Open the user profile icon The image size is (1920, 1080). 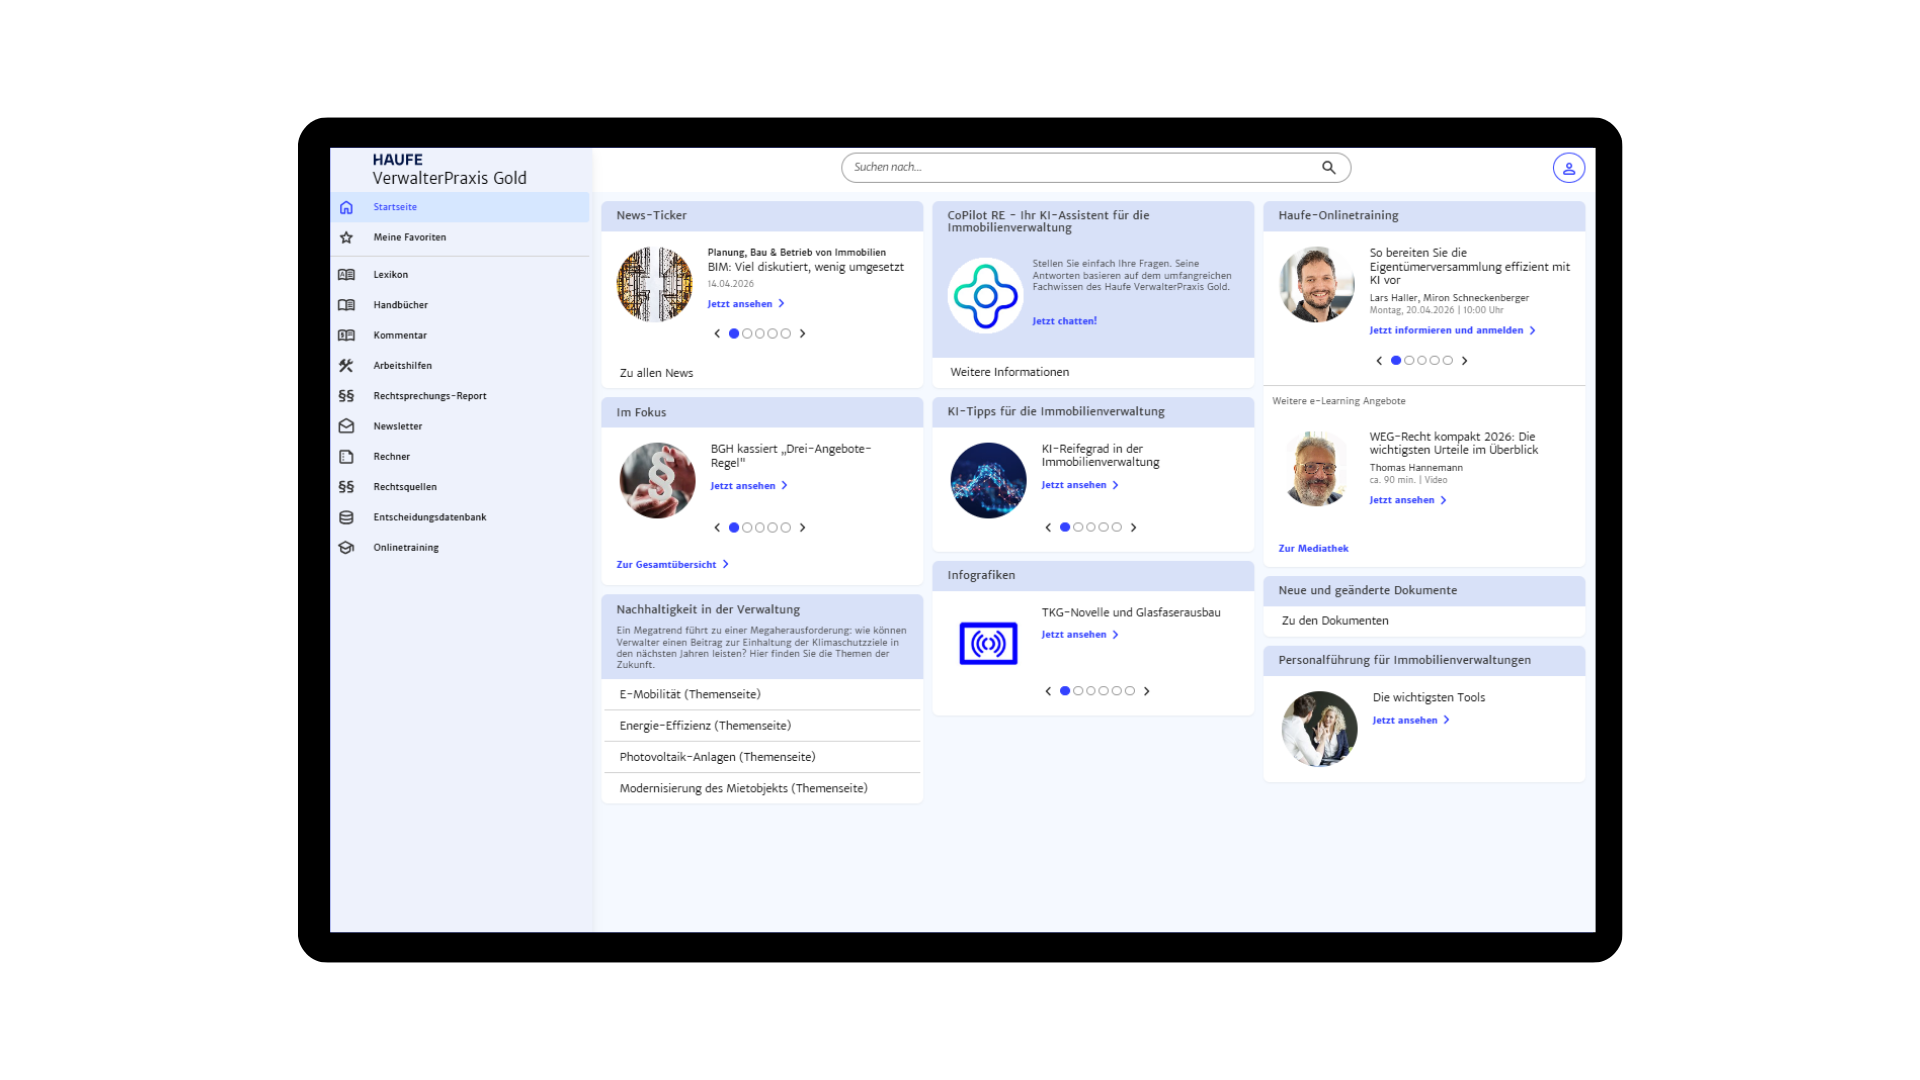[x=1568, y=168]
